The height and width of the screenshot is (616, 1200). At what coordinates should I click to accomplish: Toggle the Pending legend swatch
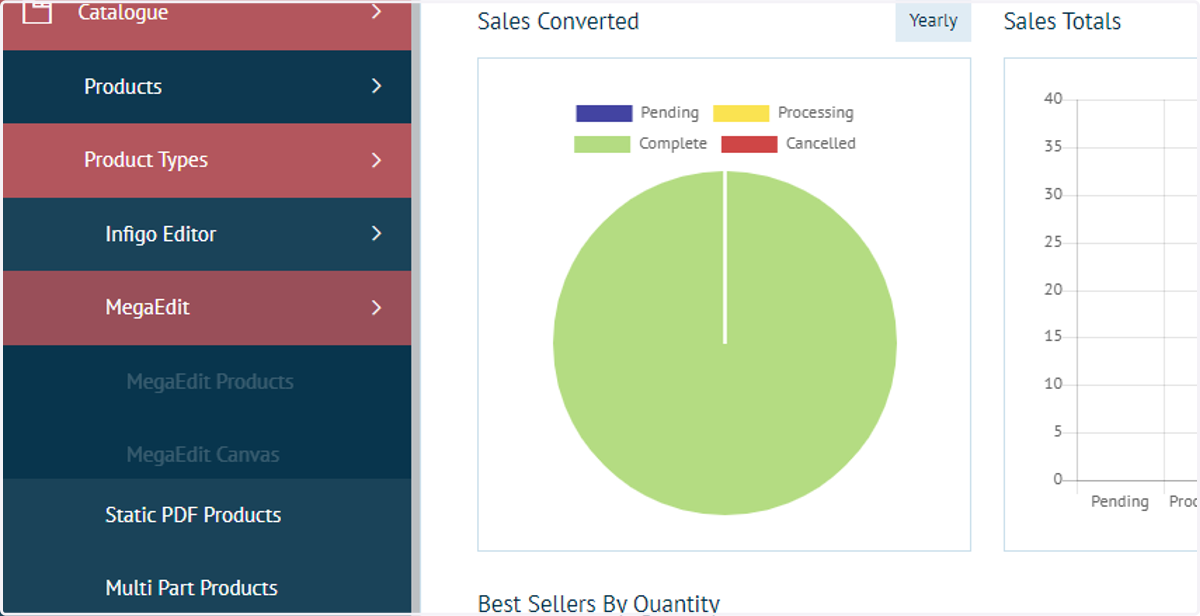[x=604, y=113]
